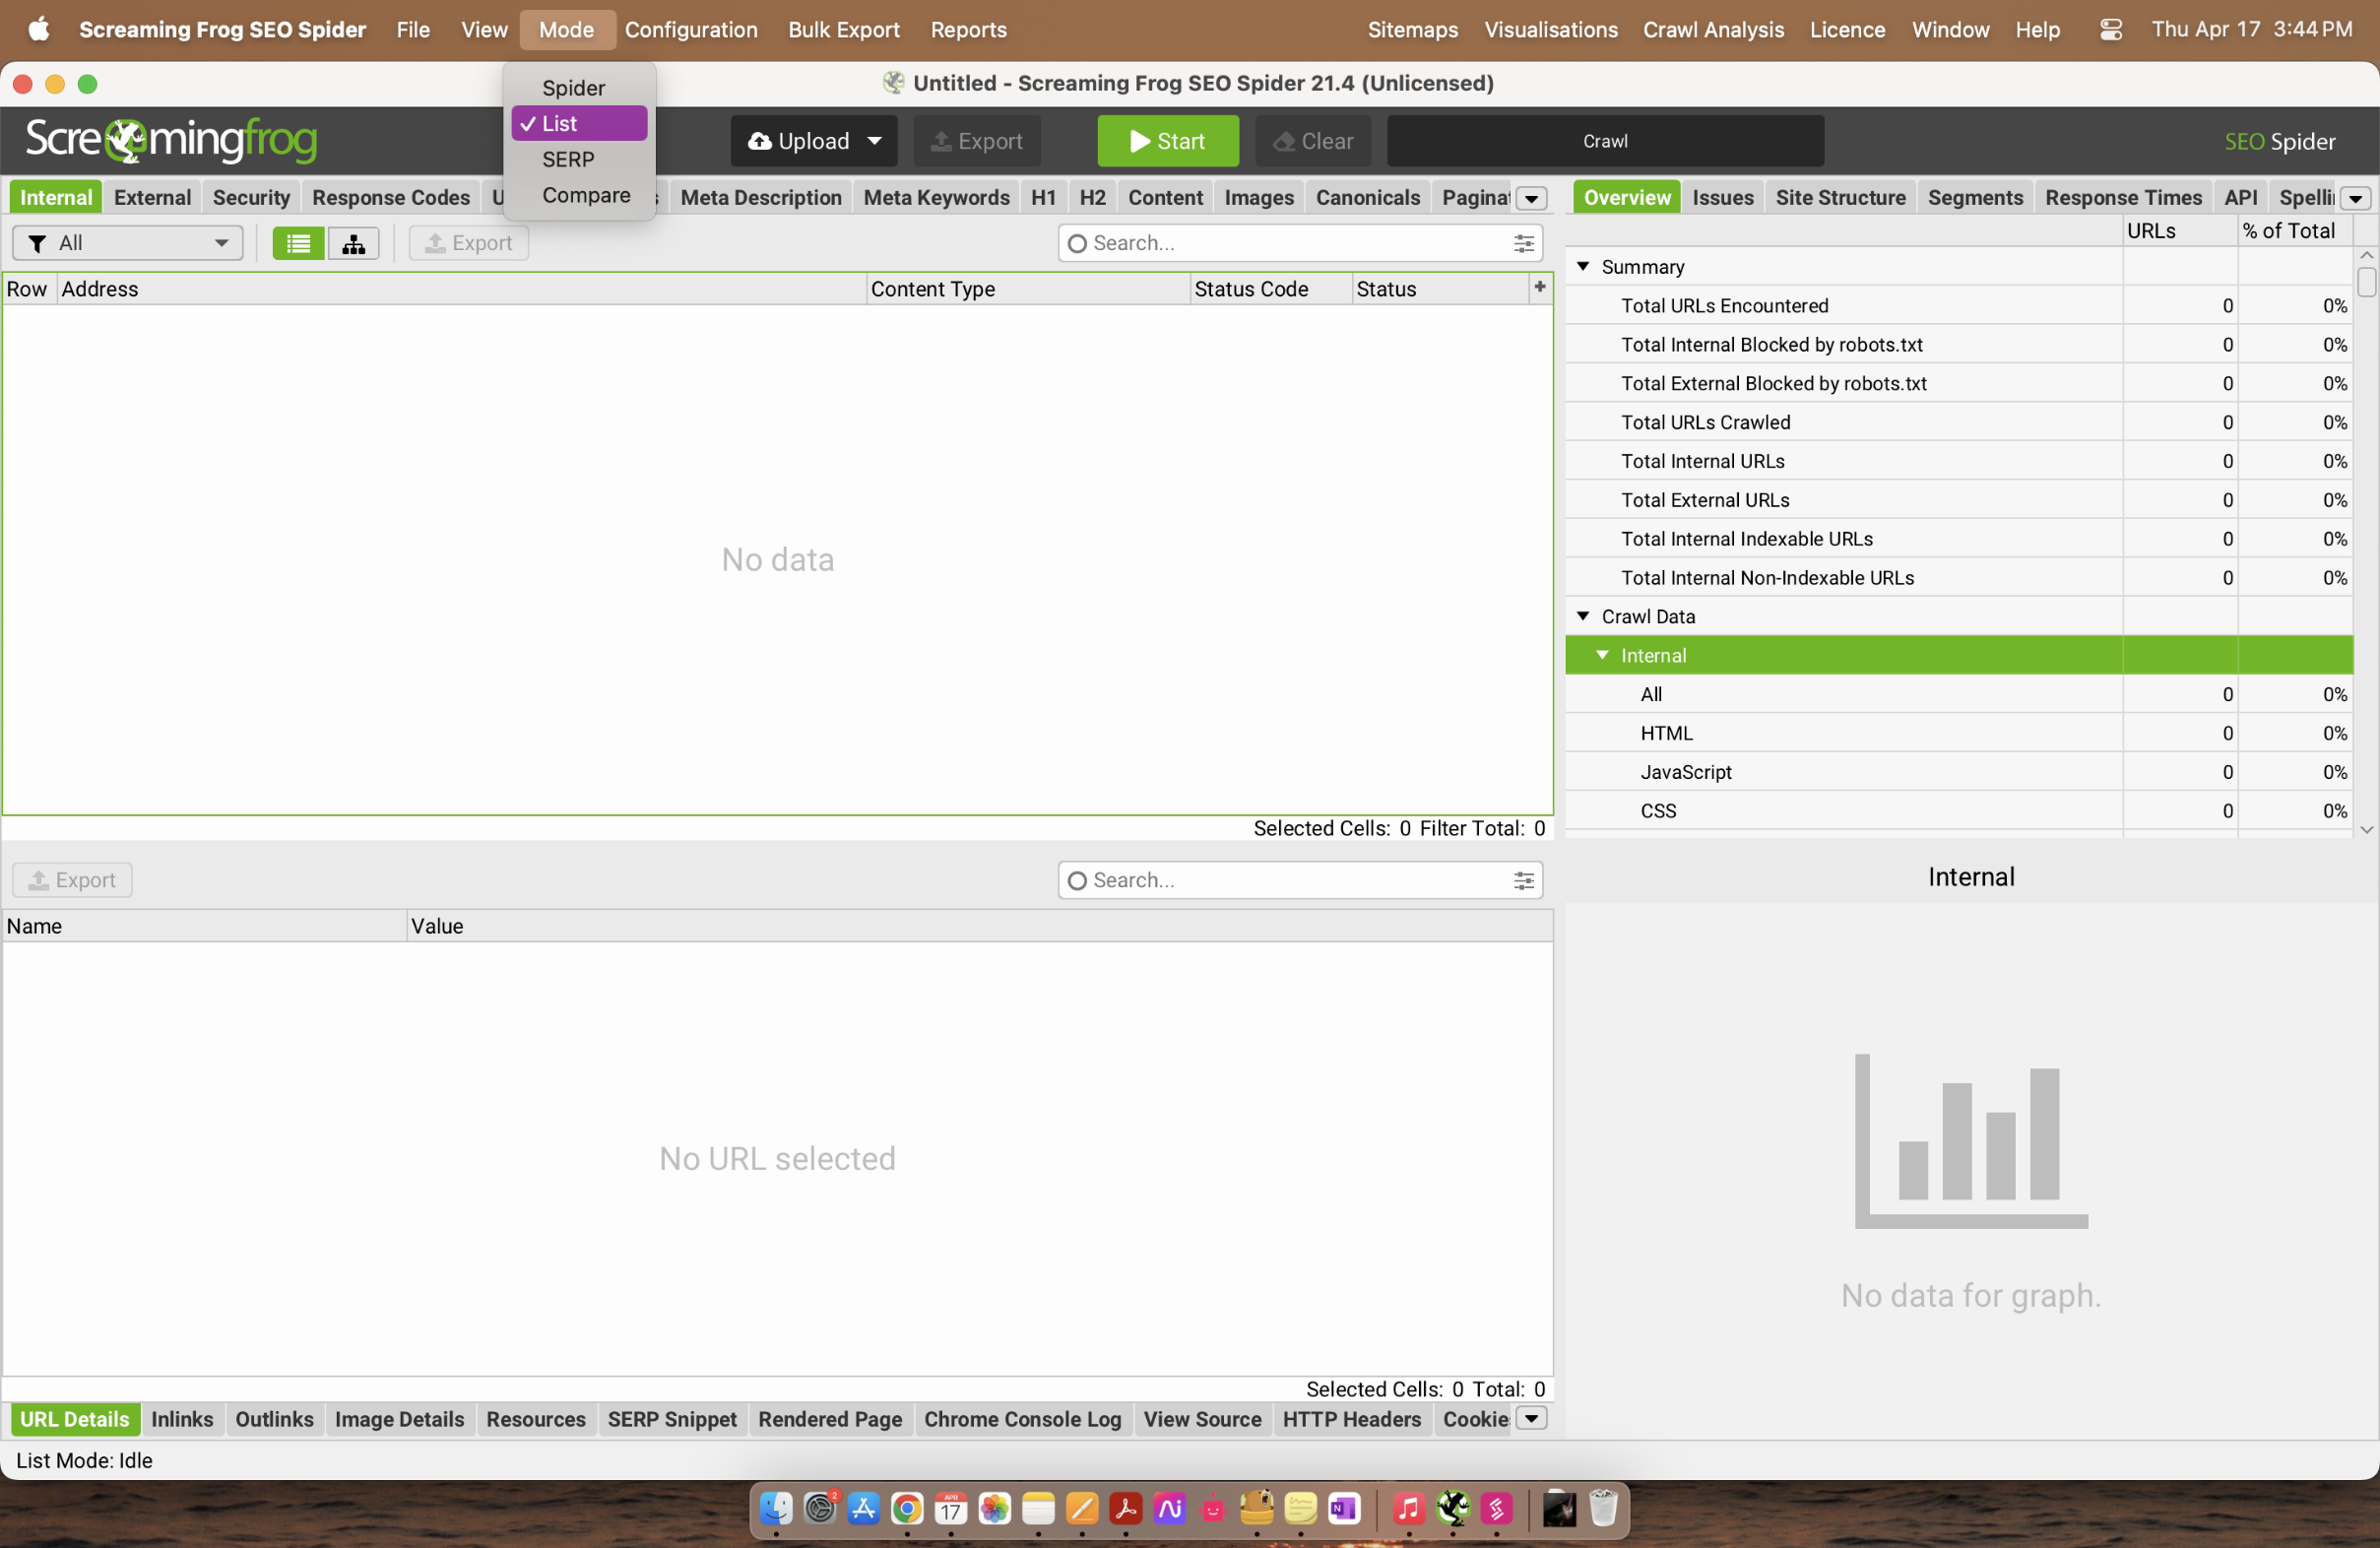The height and width of the screenshot is (1548, 2380).
Task: Select Spider mode option
Action: (573, 88)
